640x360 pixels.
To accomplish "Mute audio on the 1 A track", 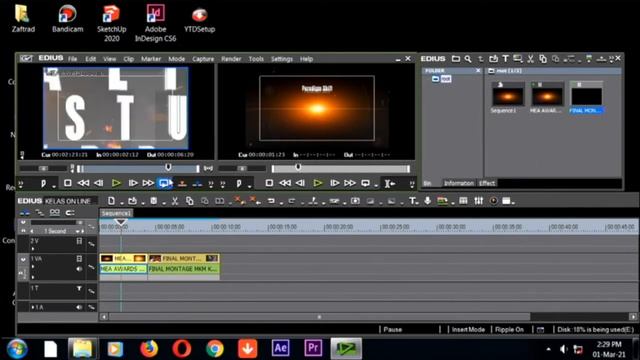I will tap(79, 307).
